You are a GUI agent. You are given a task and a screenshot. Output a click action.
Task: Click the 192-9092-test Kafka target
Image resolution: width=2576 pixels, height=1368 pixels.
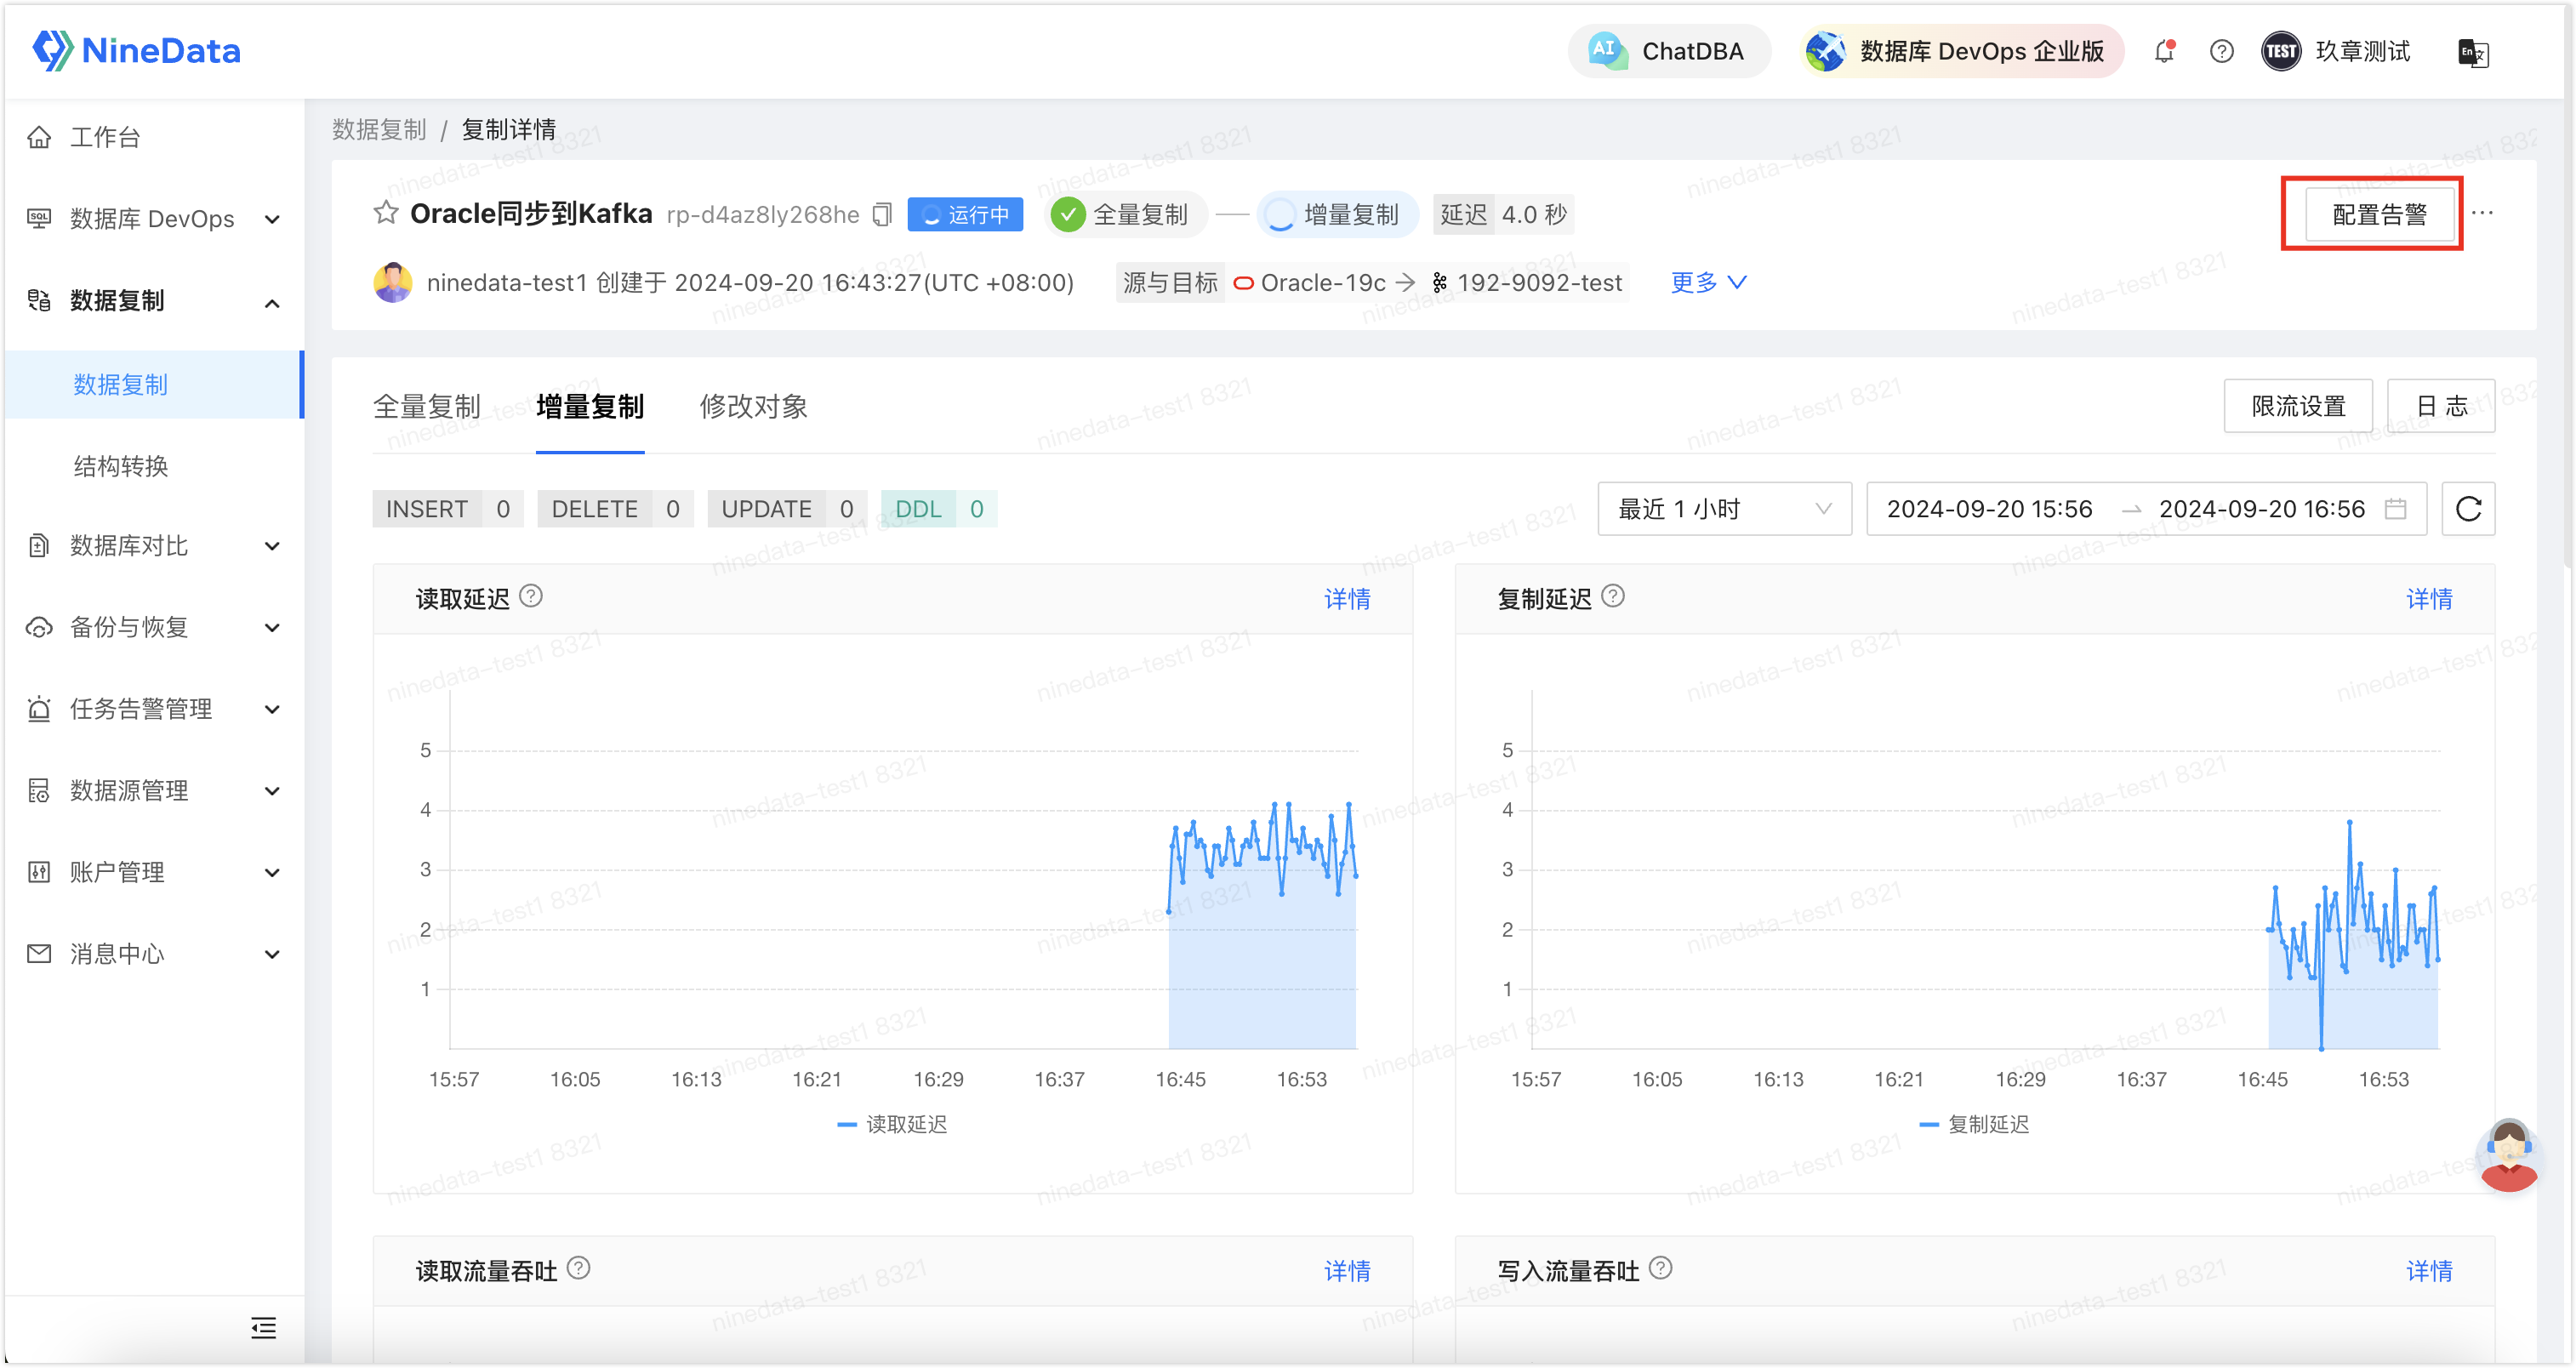(x=1527, y=284)
